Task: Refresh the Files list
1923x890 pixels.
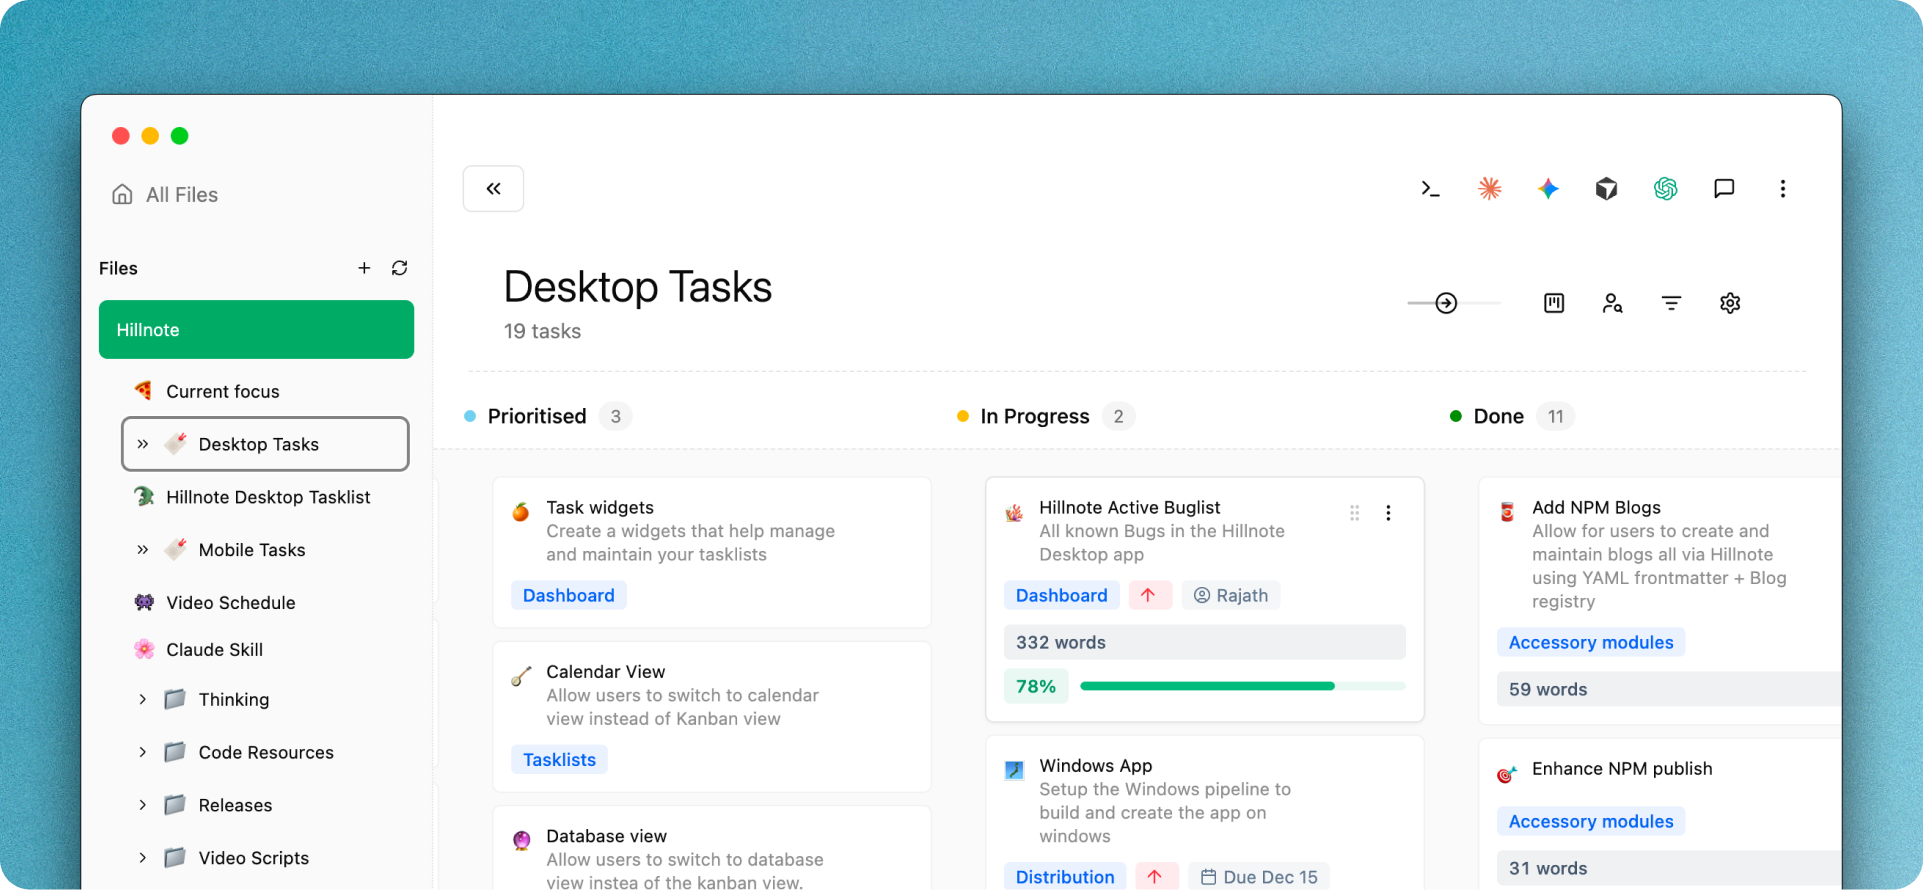Action: point(400,268)
